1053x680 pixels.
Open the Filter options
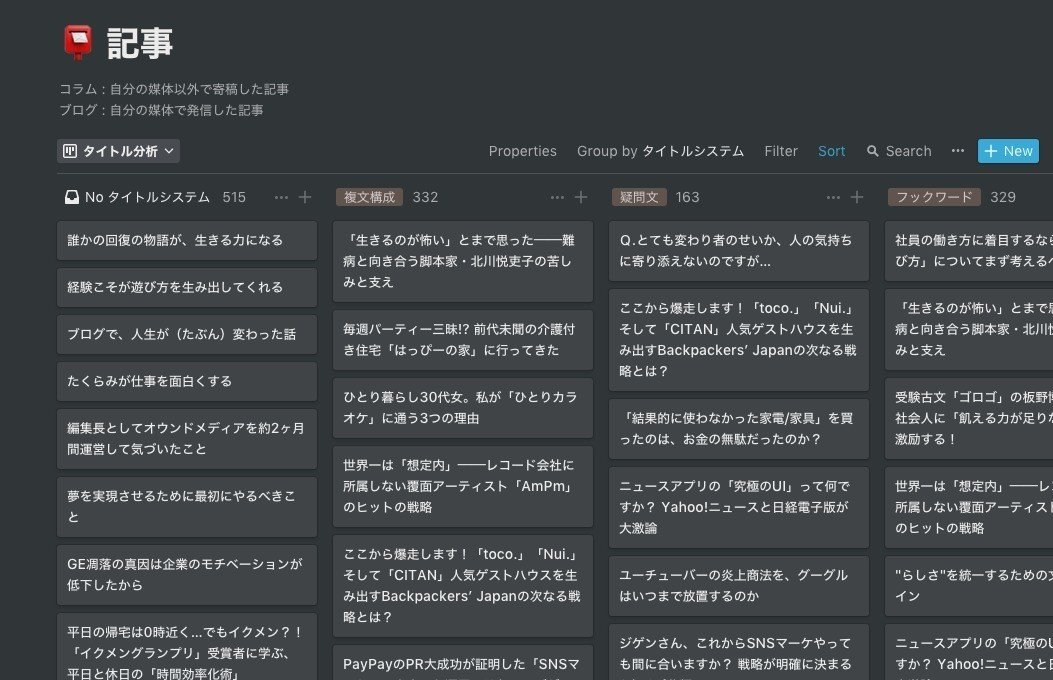781,151
